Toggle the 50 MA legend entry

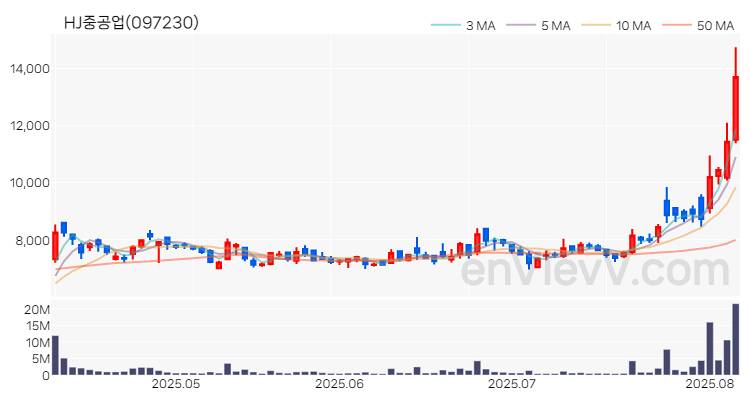698,25
